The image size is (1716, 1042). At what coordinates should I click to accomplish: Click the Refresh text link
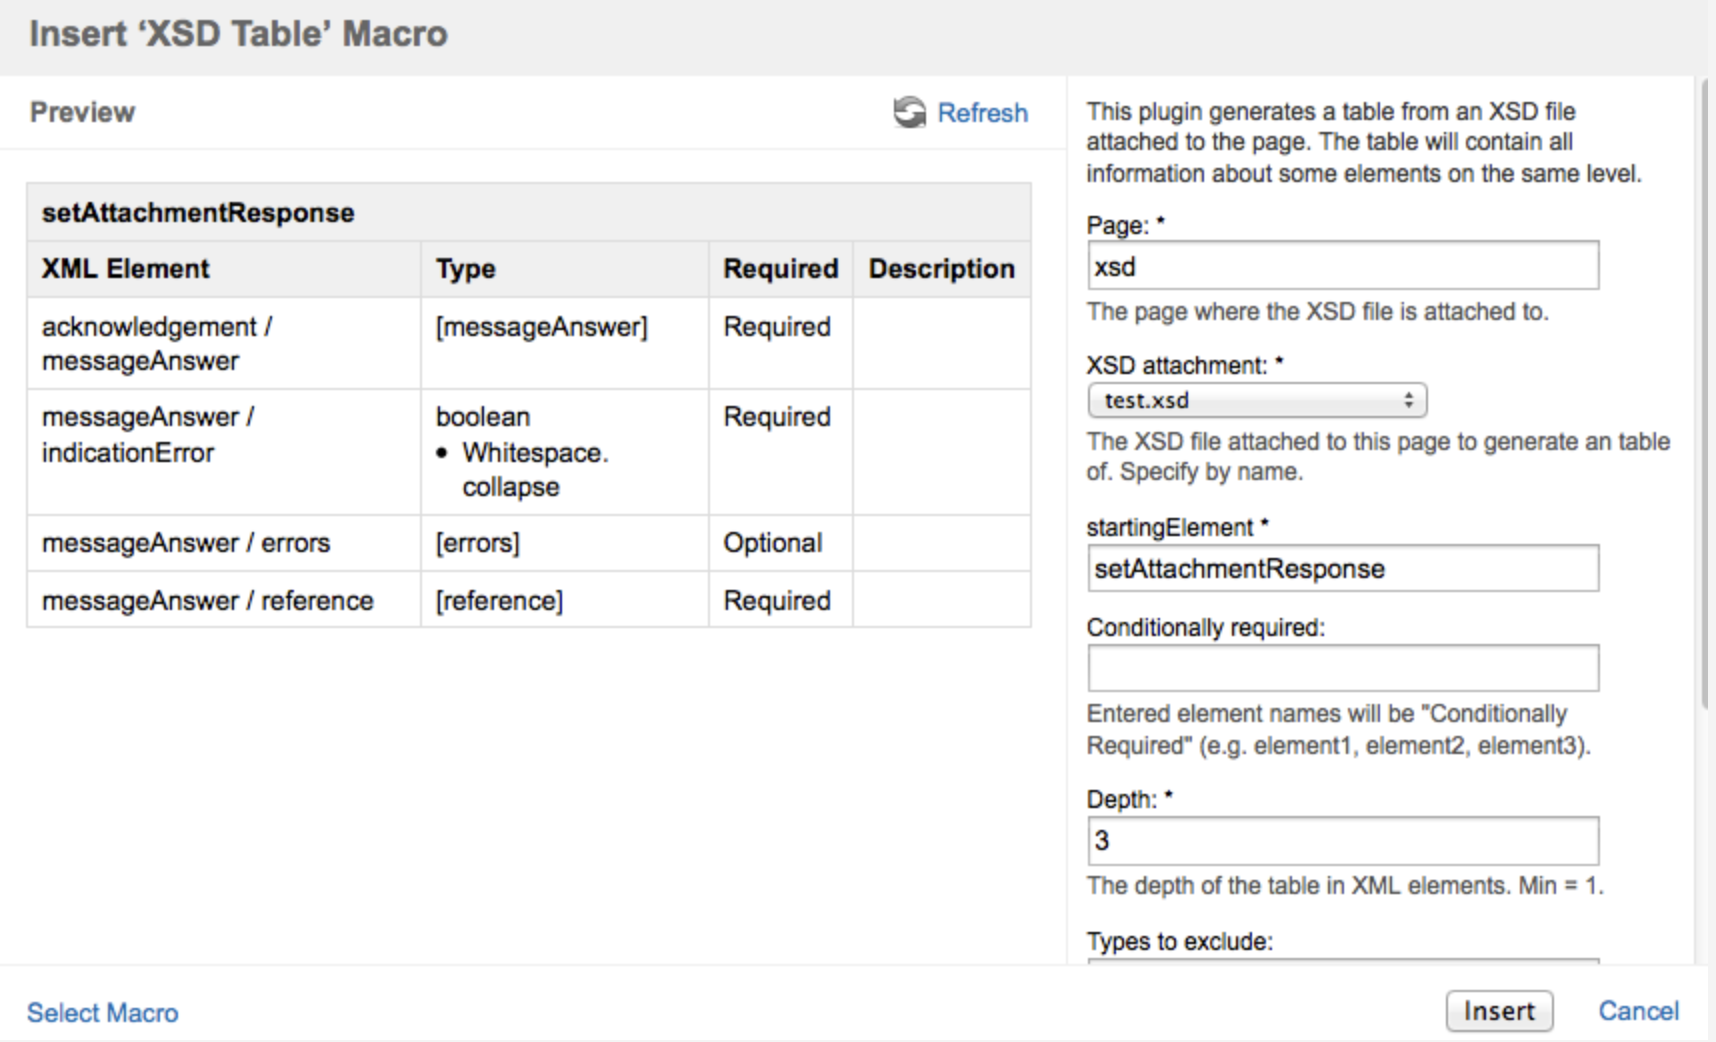tap(982, 113)
